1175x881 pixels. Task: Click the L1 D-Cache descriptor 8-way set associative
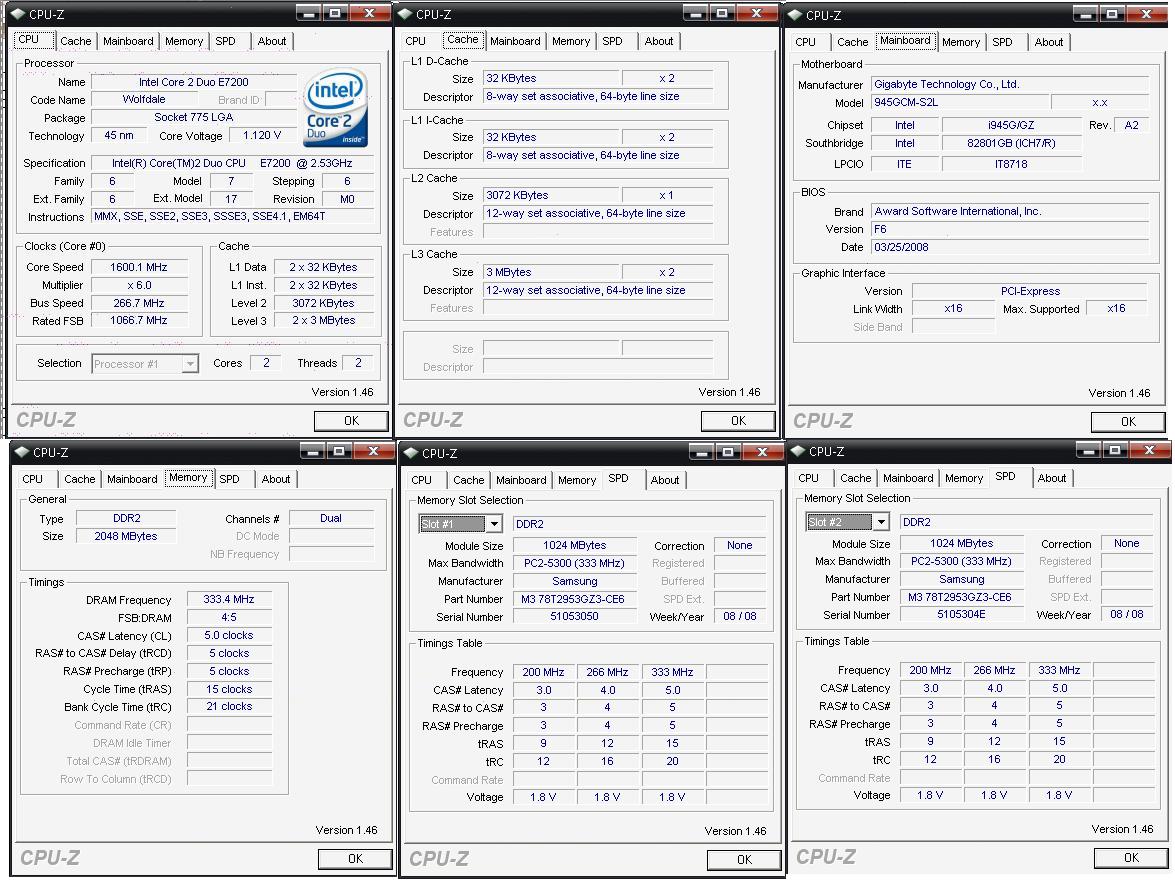(x=597, y=97)
